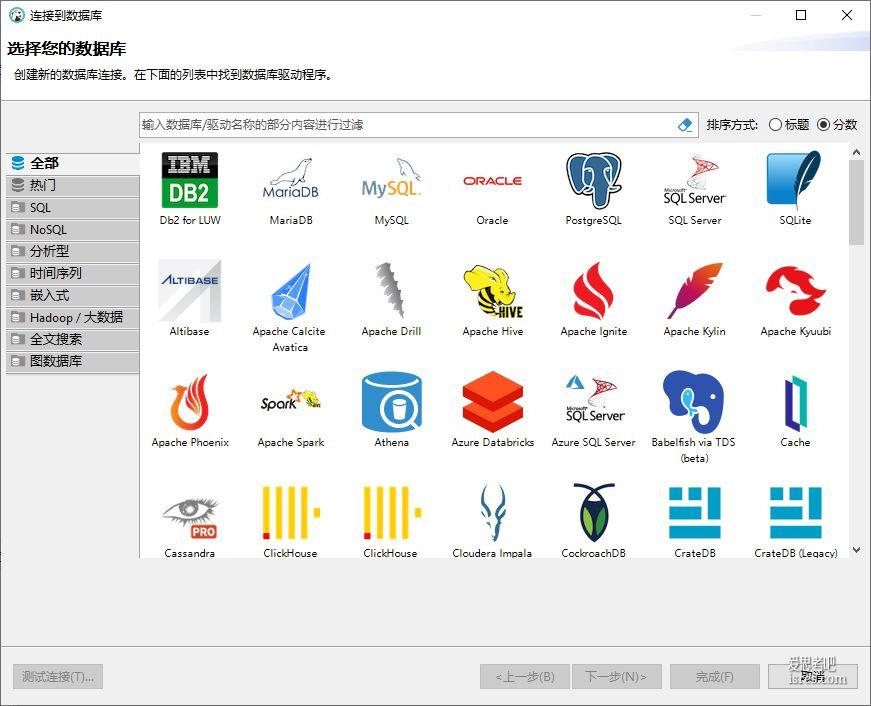The width and height of the screenshot is (871, 706).
Task: Switch to the 热门 category
Action: click(73, 186)
